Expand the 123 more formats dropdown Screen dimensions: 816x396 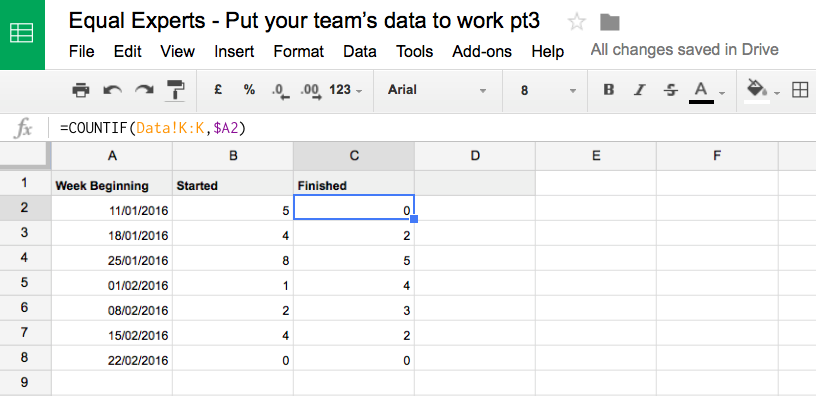point(346,90)
